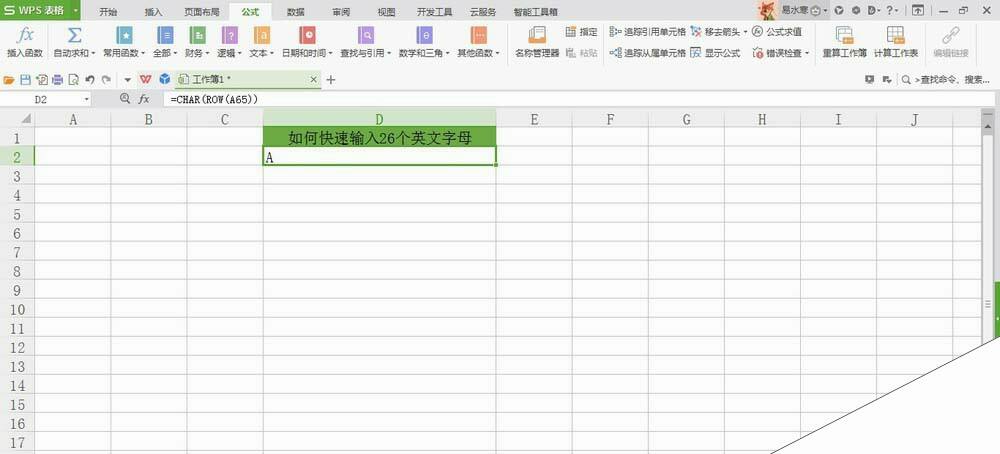Open the Name Box dropdown arrow next to D2
Screen dimensions: 1000x454
tap(86, 99)
